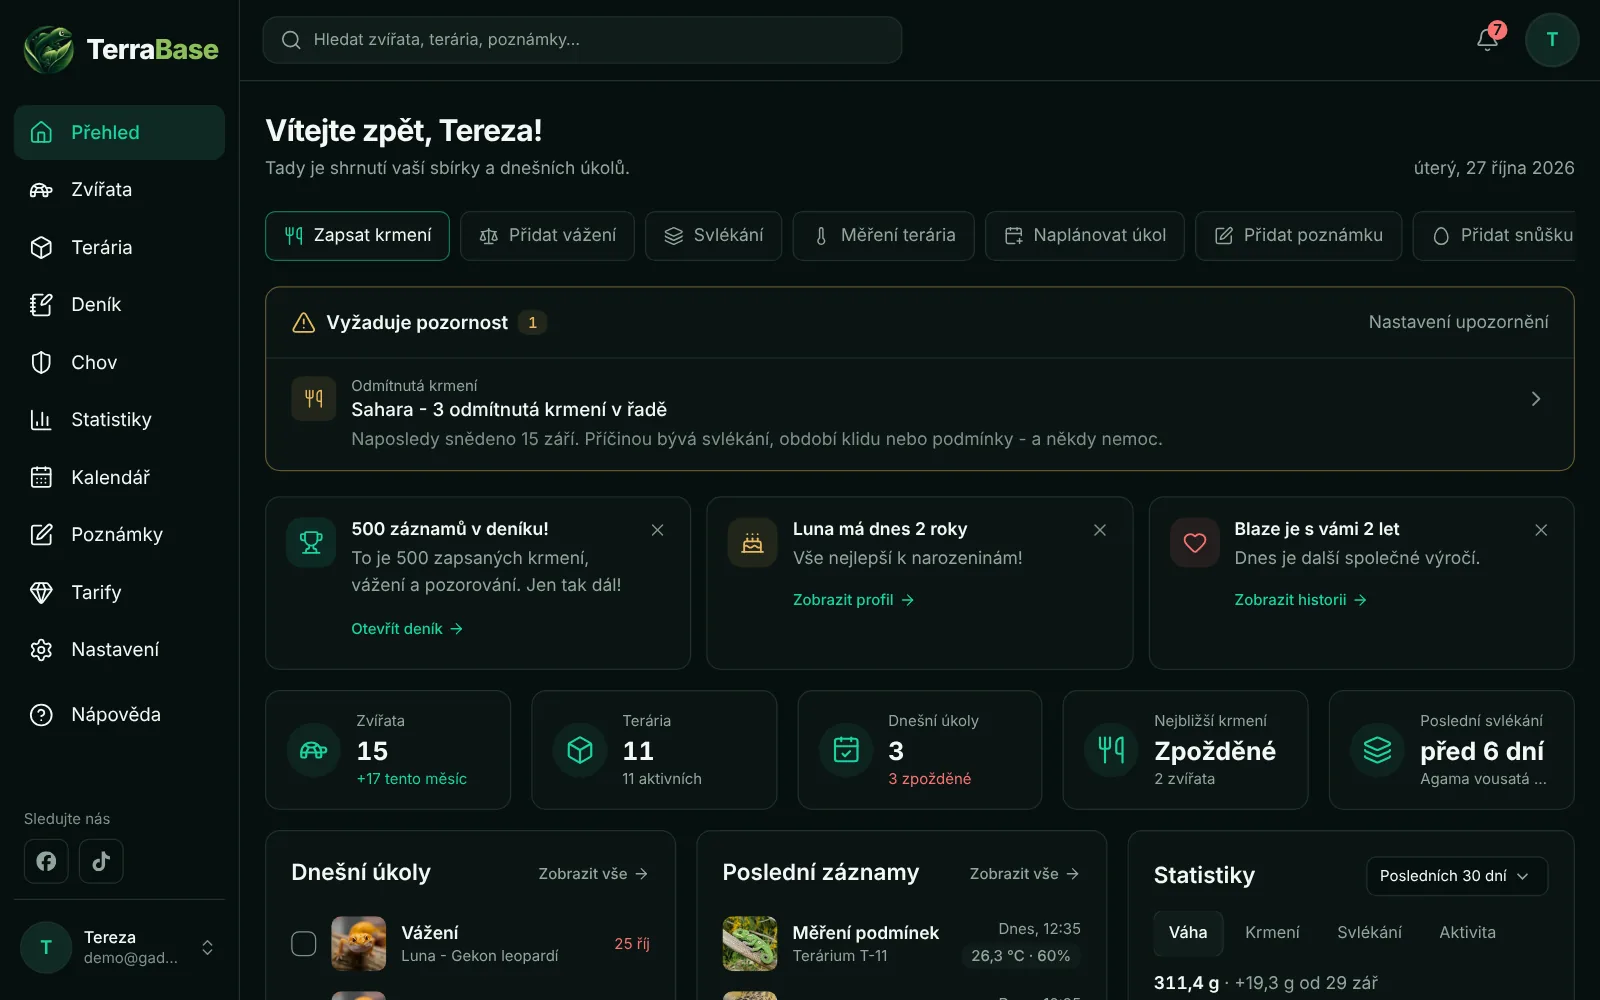Image resolution: width=1600 pixels, height=1000 pixels.
Task: Click into the Hledat zvířata search field
Action: pyautogui.click(x=582, y=40)
